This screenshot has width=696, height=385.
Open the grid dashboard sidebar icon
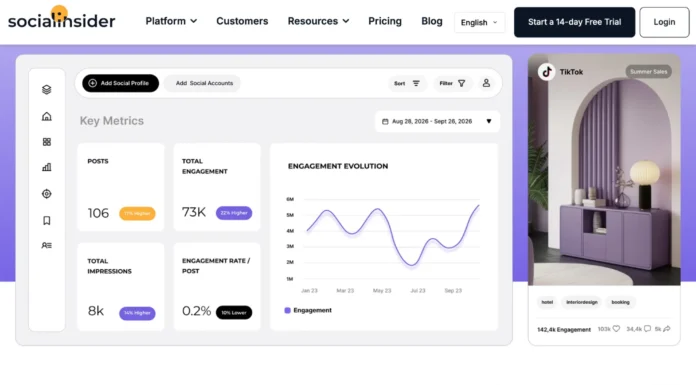click(x=47, y=142)
